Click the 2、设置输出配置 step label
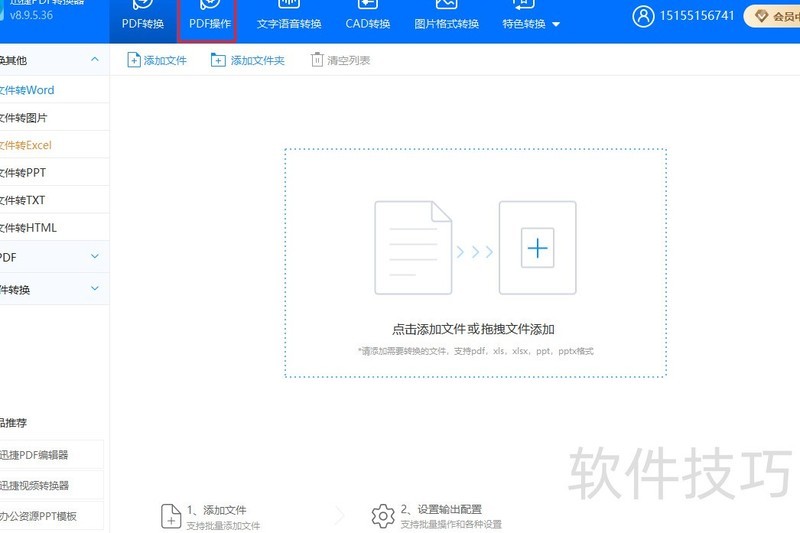Image resolution: width=800 pixels, height=533 pixels. point(441,510)
